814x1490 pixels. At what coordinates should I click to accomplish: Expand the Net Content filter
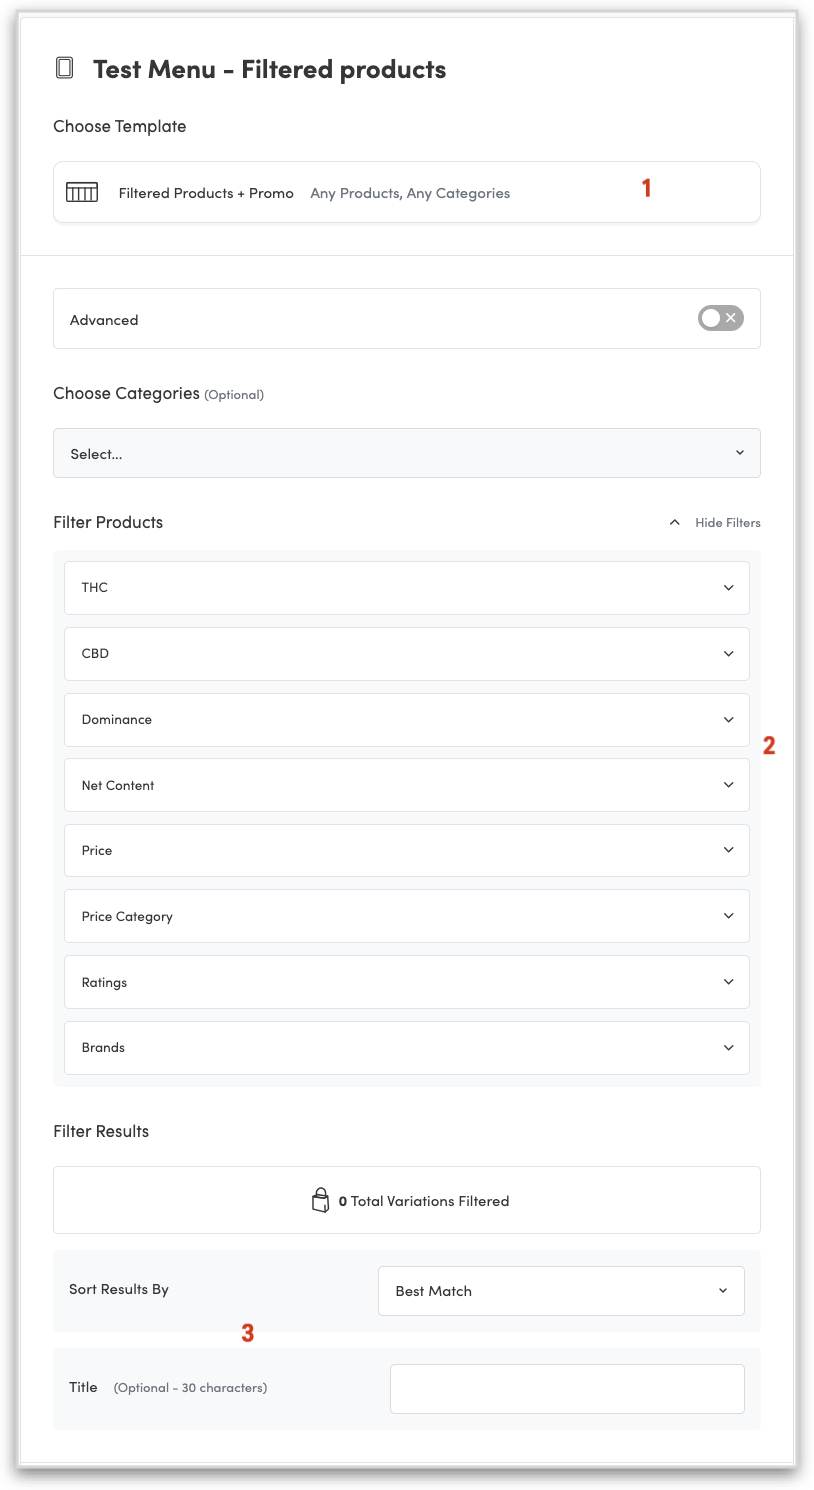click(406, 785)
